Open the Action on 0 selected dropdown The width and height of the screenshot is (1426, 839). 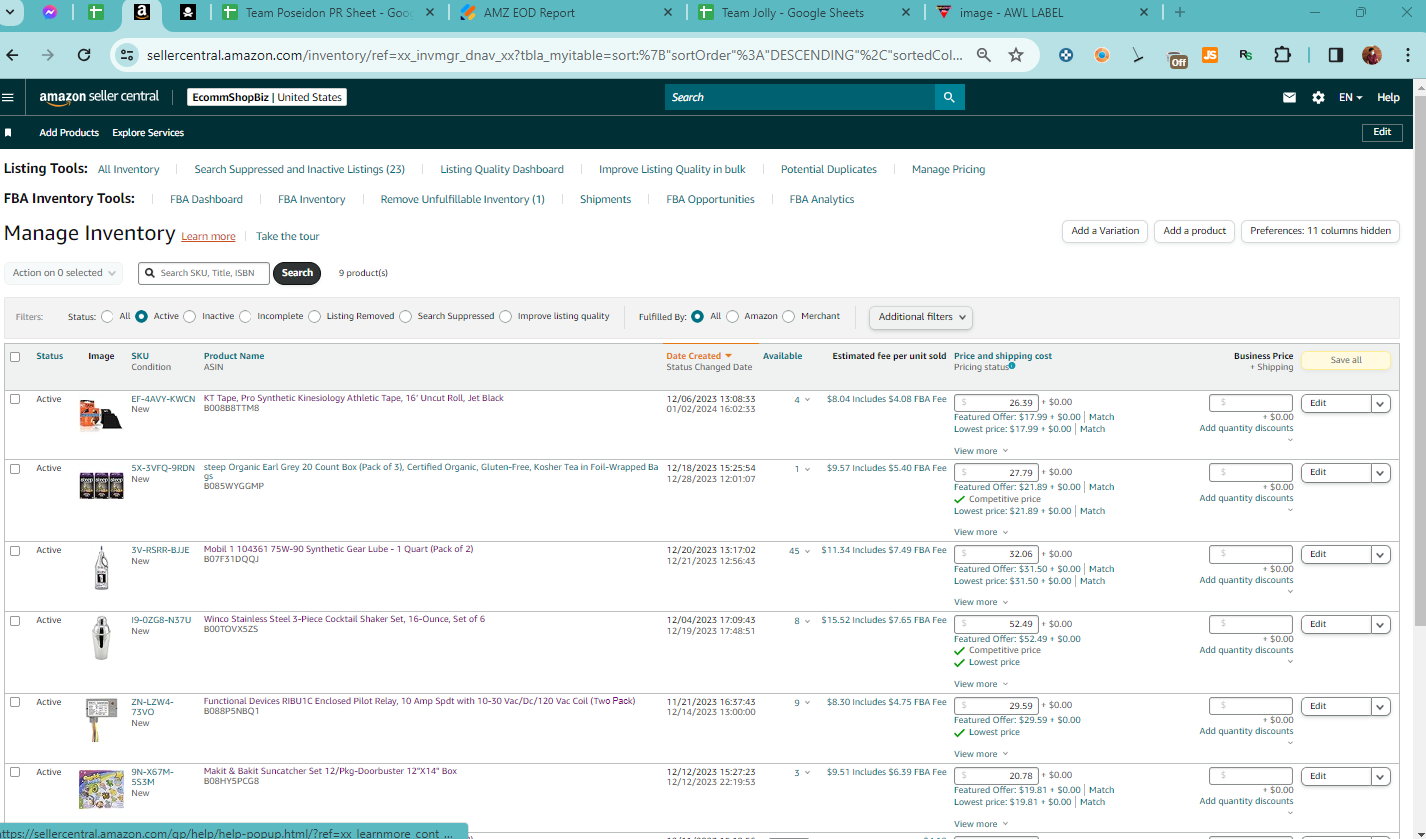[64, 273]
